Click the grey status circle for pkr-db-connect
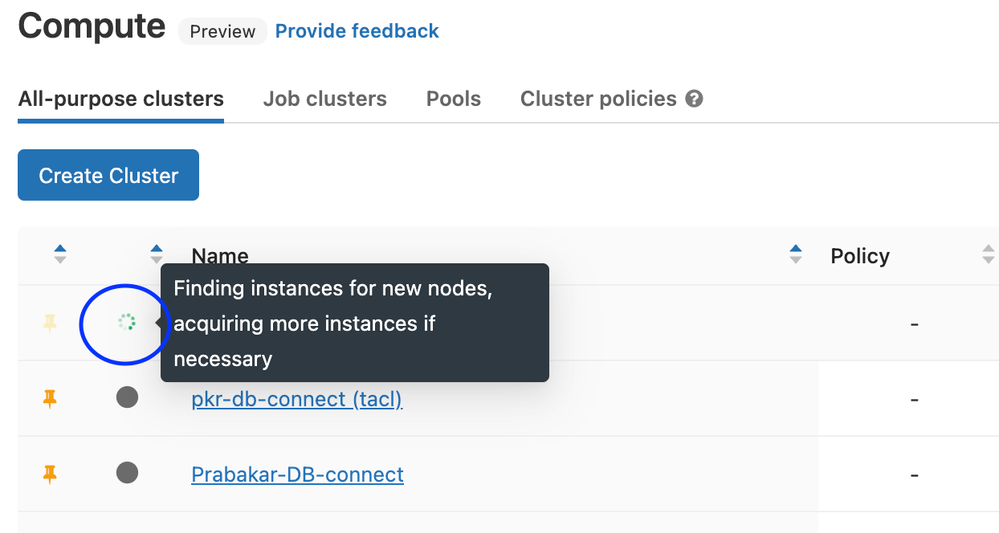This screenshot has width=999, height=533. 127,398
